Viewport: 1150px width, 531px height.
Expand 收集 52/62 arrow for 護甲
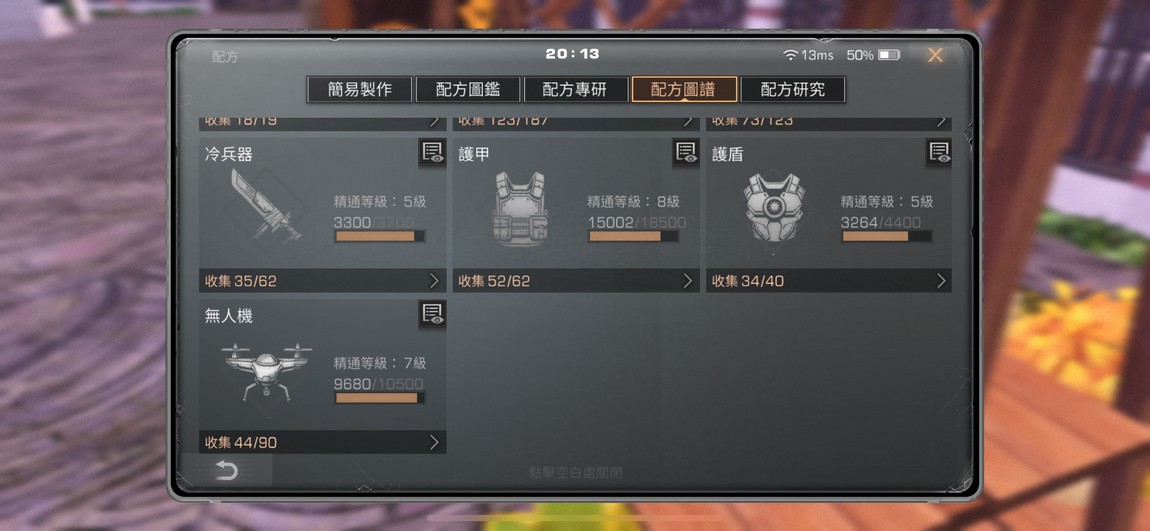(687, 281)
